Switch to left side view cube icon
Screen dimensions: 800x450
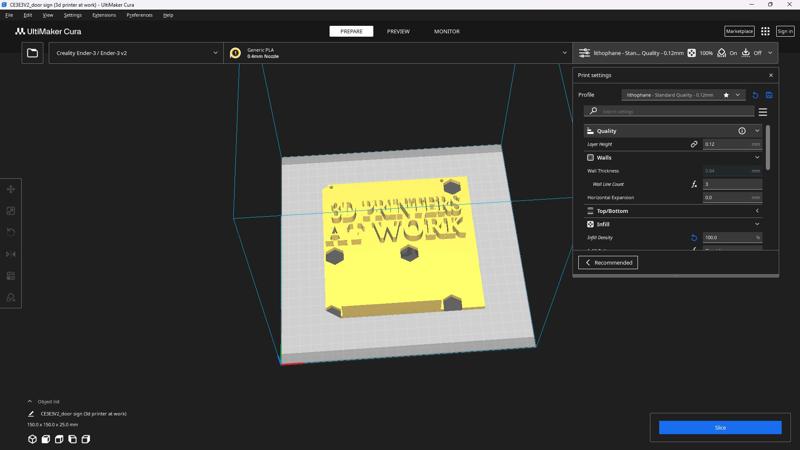click(x=72, y=439)
